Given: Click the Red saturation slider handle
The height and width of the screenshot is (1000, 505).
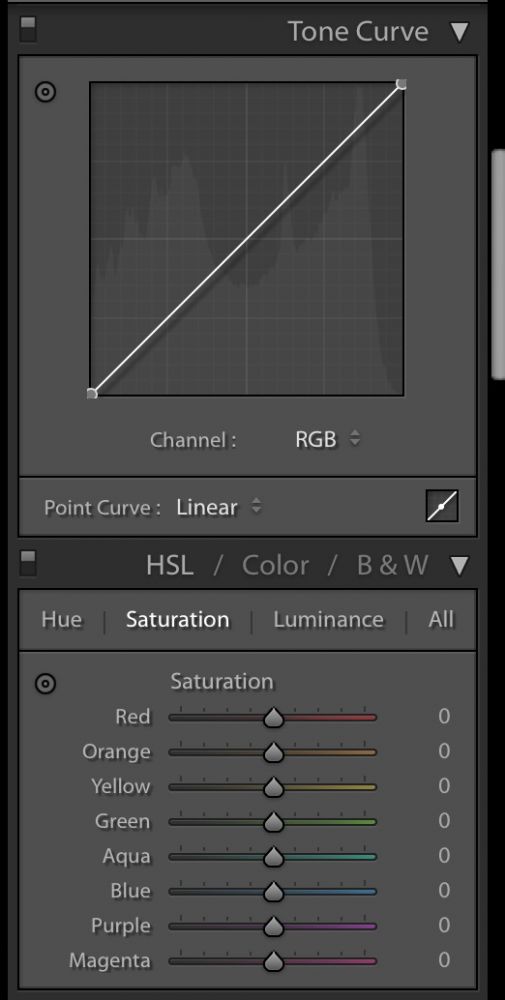Looking at the screenshot, I should tap(274, 717).
